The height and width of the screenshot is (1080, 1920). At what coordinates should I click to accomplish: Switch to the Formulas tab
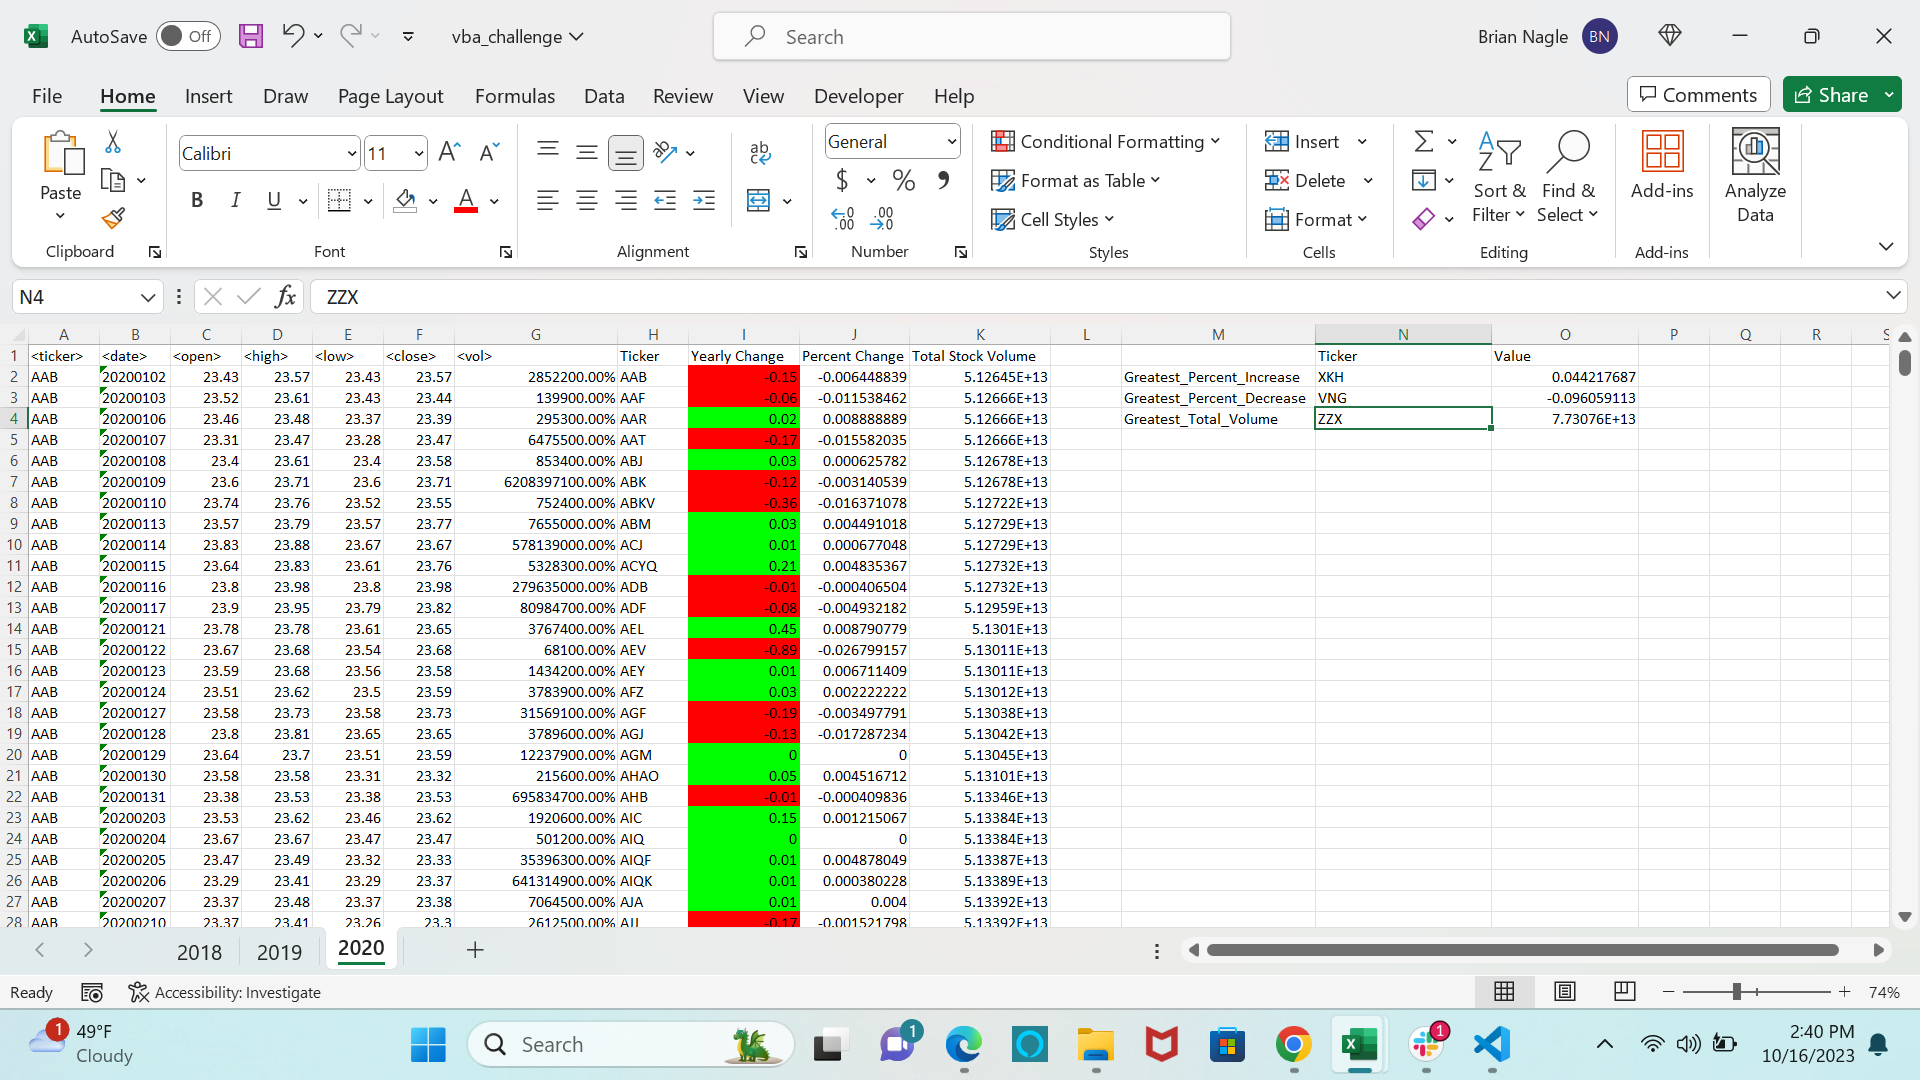[x=515, y=96]
